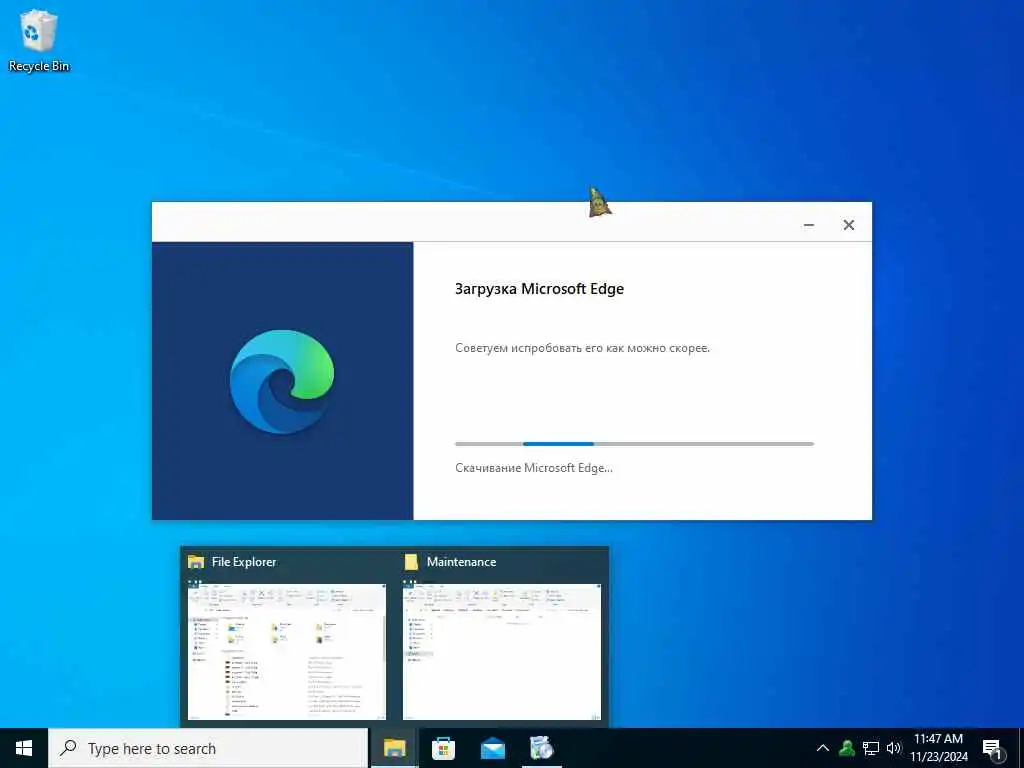Open the clock showing 11:47 AM
This screenshot has width=1024, height=768.
(x=938, y=748)
